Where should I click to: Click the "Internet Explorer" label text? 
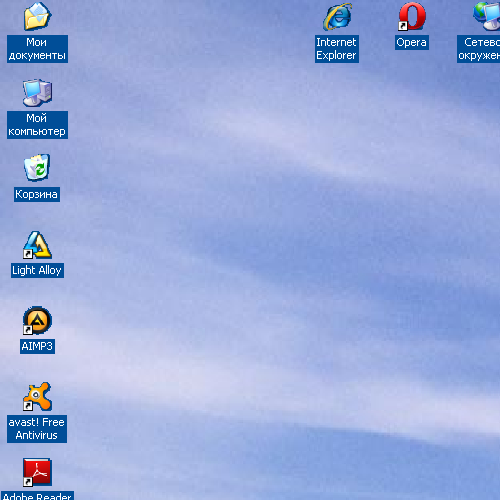pyautogui.click(x=337, y=49)
